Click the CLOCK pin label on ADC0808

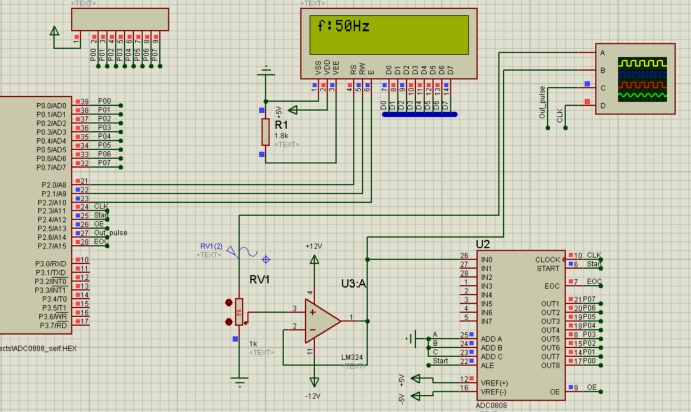pyautogui.click(x=547, y=260)
